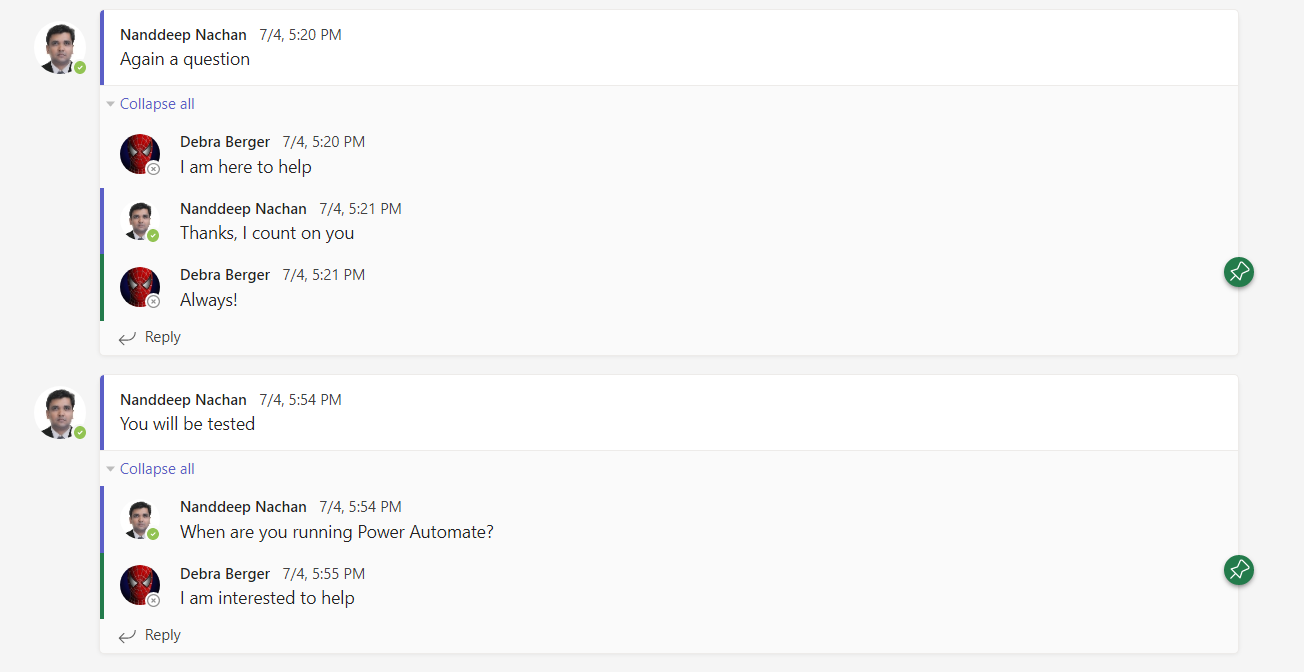Image resolution: width=1304 pixels, height=672 pixels.
Task: Click Nanddeep's avatar beside "Thanks, I count on you"
Action: pyautogui.click(x=140, y=220)
